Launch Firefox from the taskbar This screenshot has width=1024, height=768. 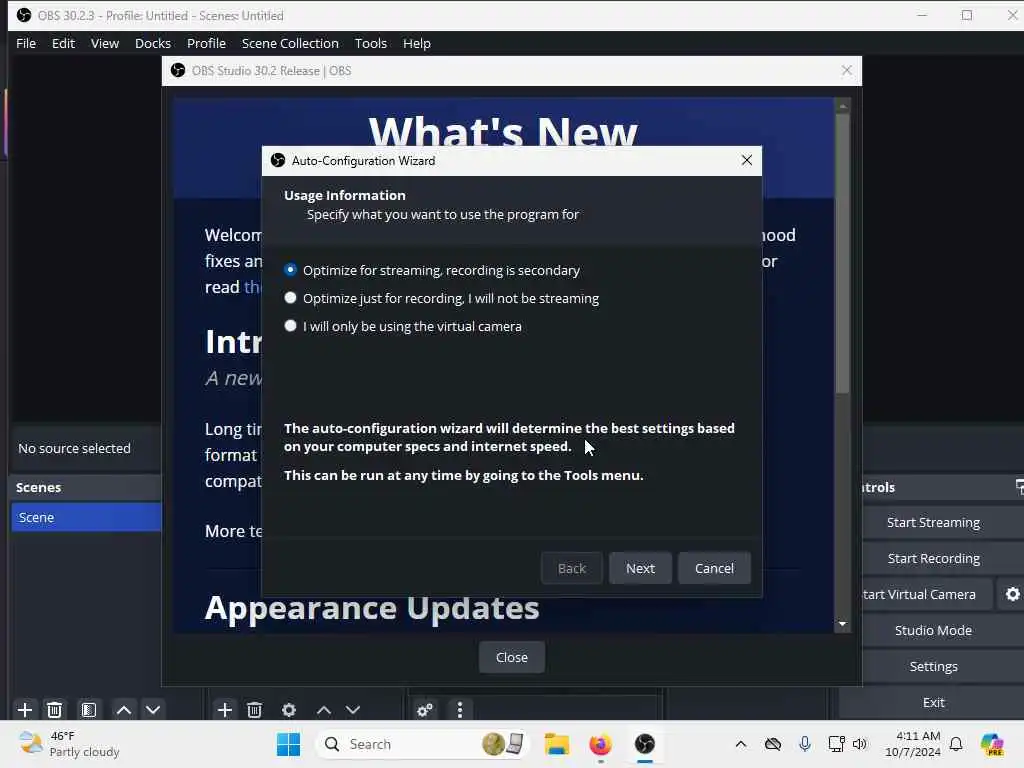coord(600,744)
